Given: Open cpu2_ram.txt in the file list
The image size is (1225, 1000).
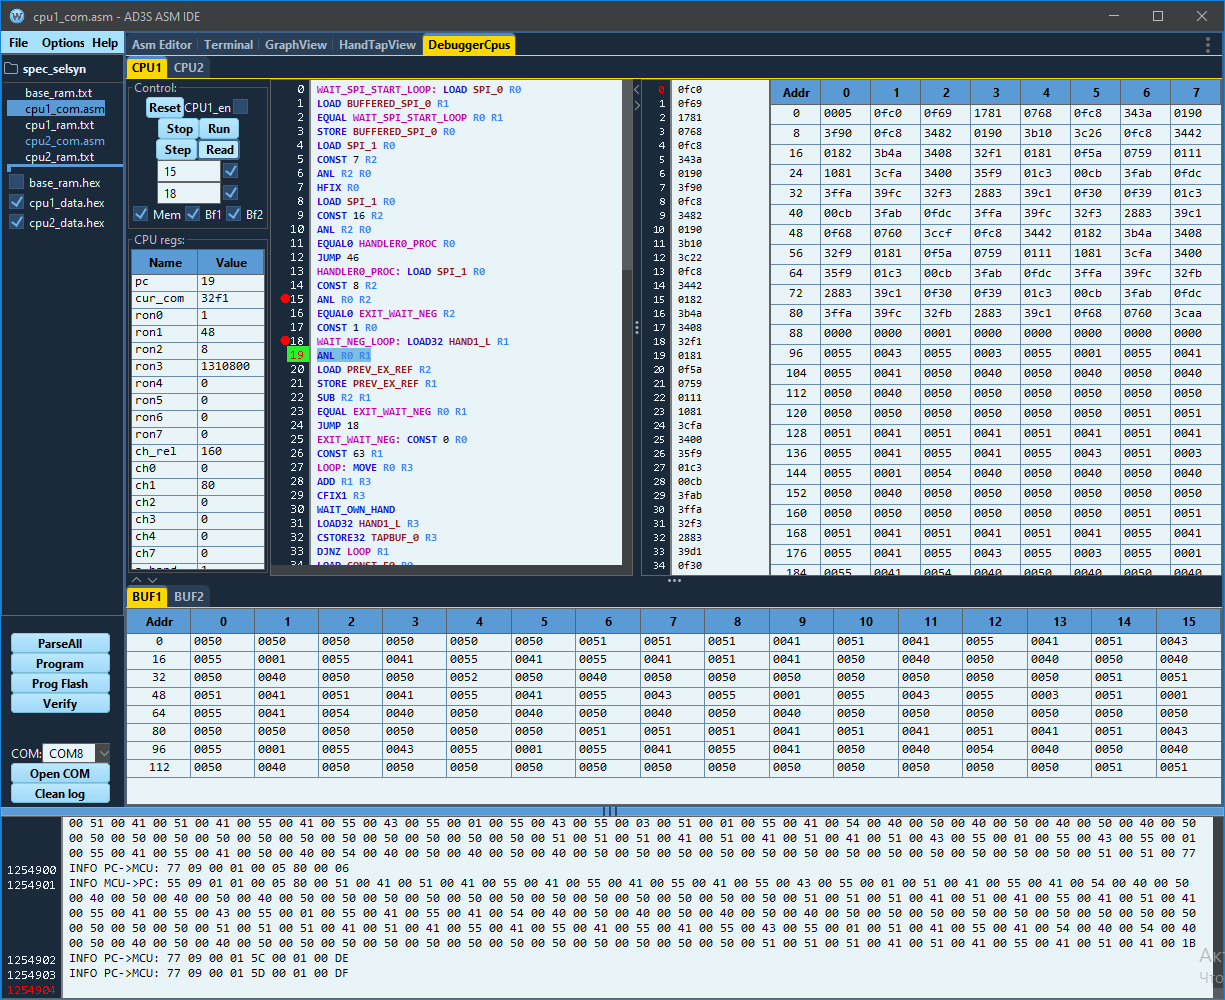Looking at the screenshot, I should [59, 157].
